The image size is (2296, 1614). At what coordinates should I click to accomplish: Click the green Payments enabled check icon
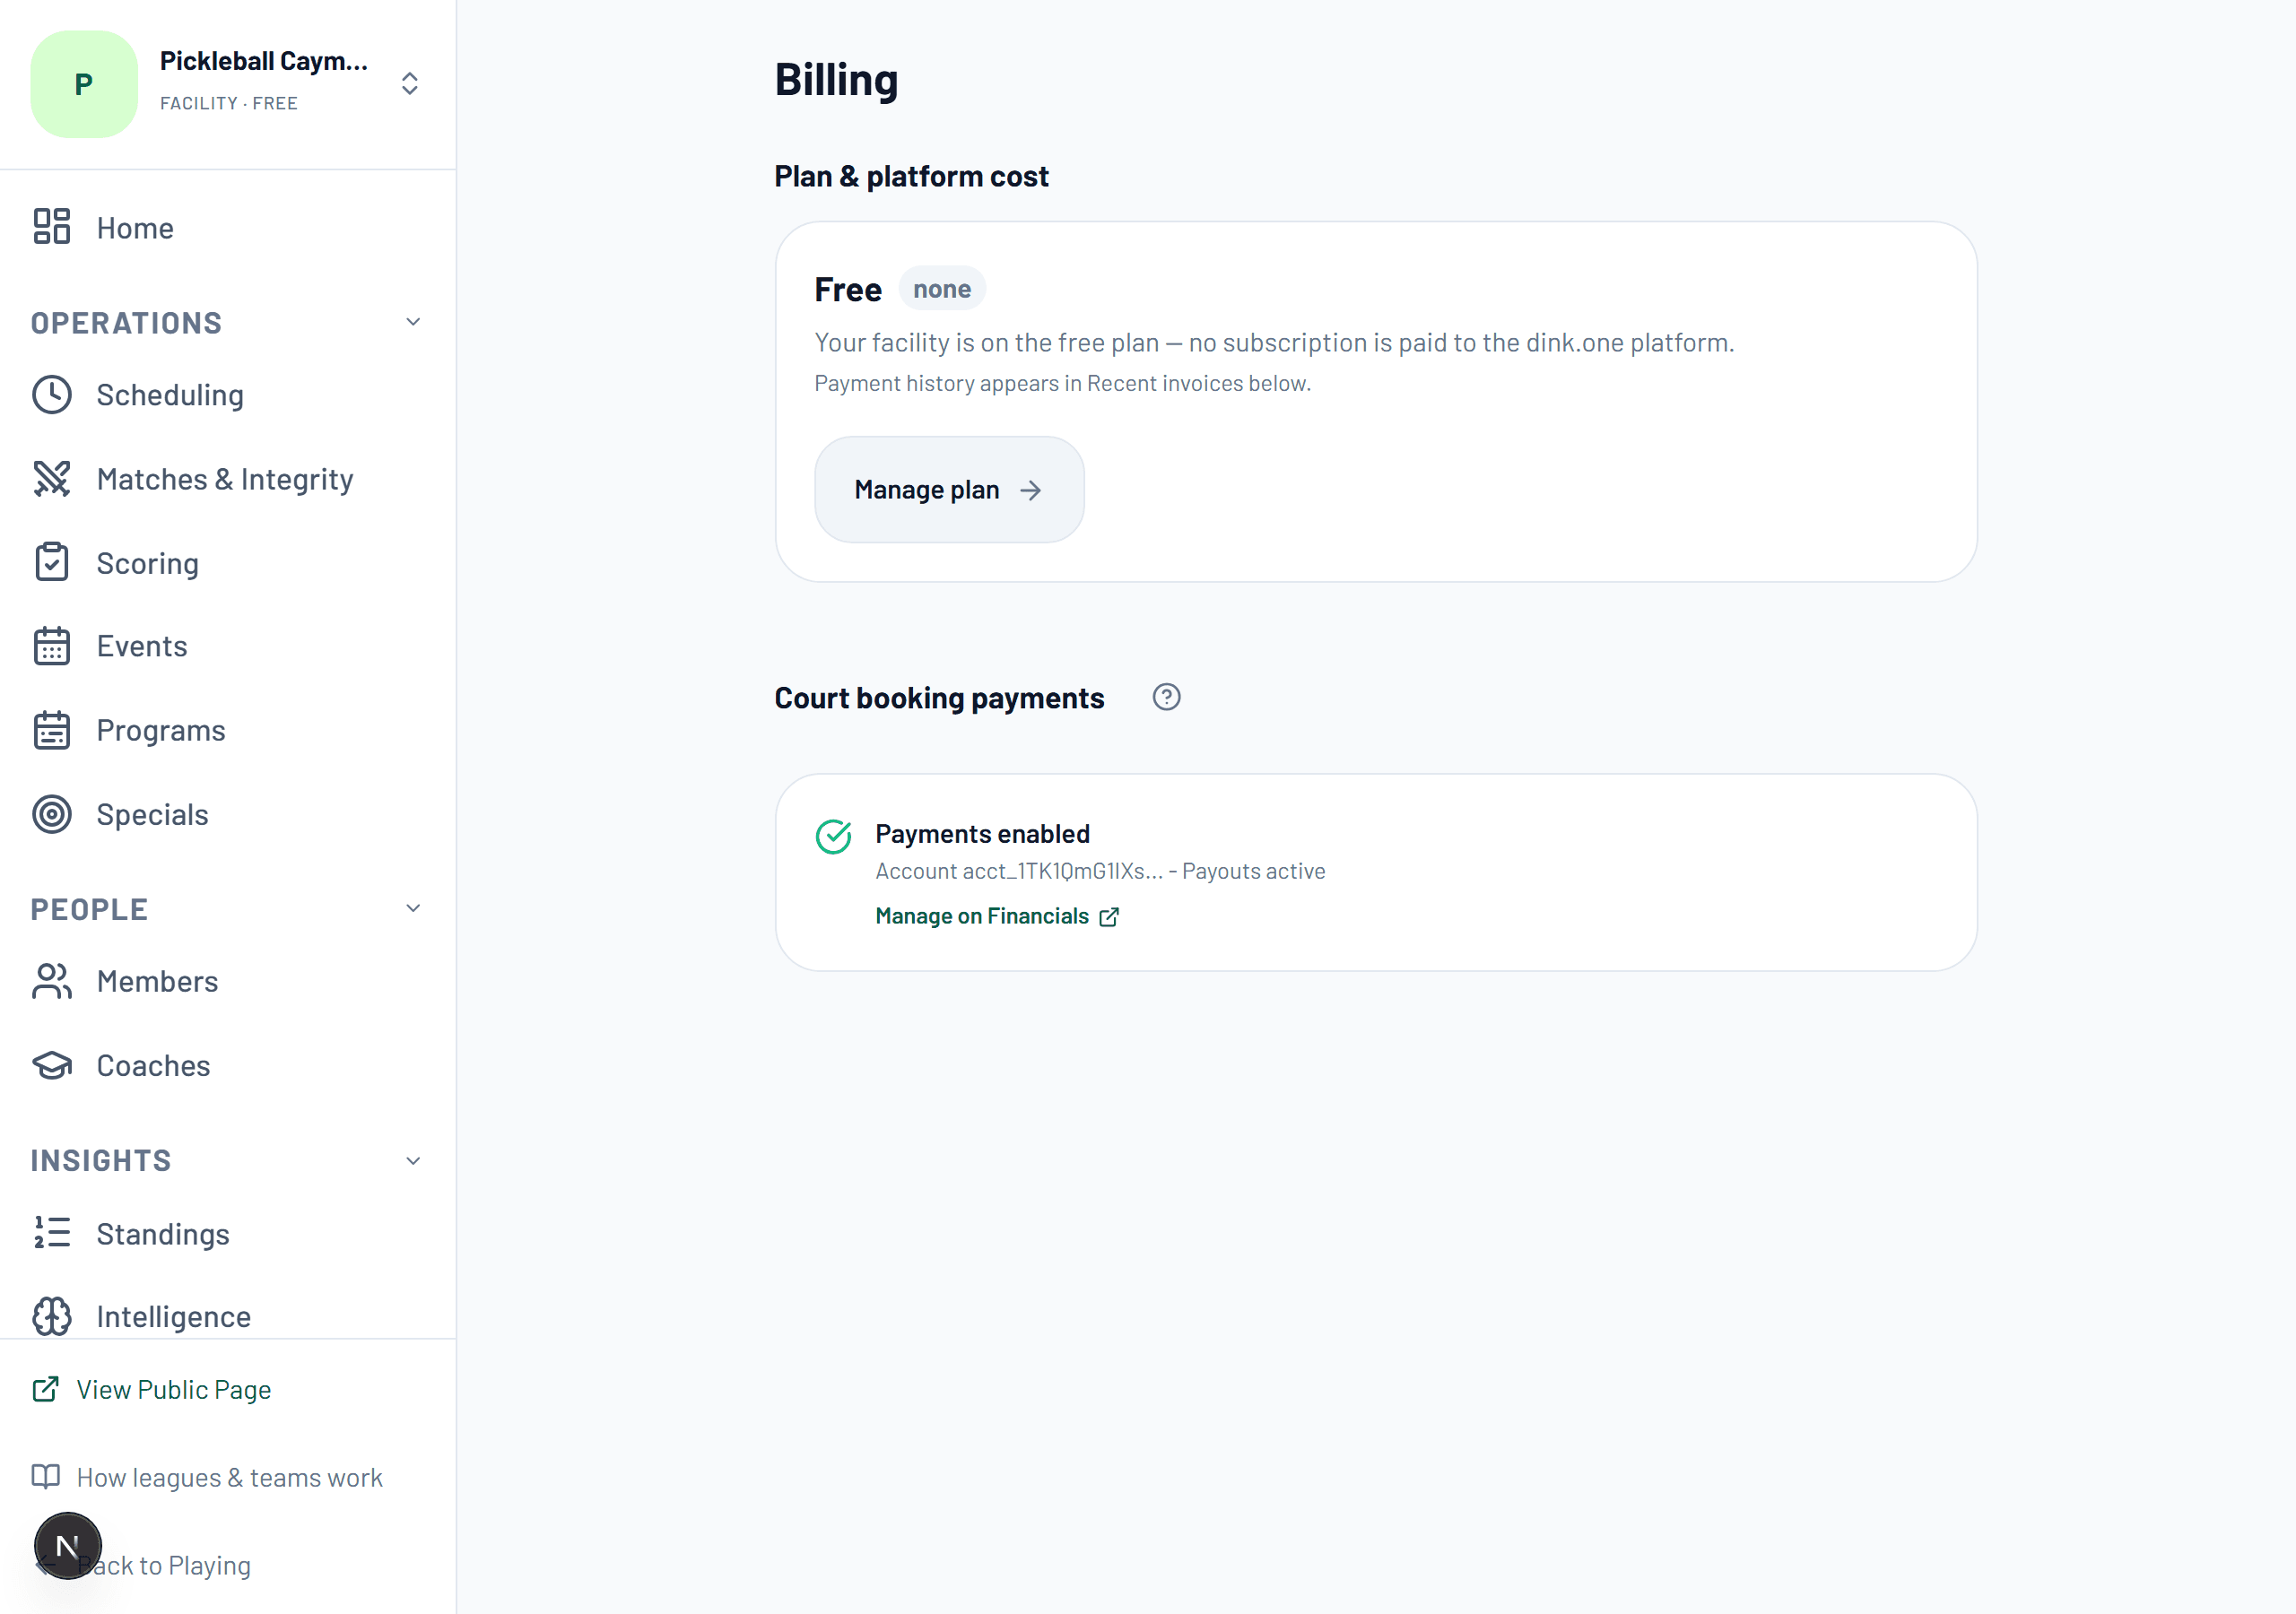[x=833, y=836]
